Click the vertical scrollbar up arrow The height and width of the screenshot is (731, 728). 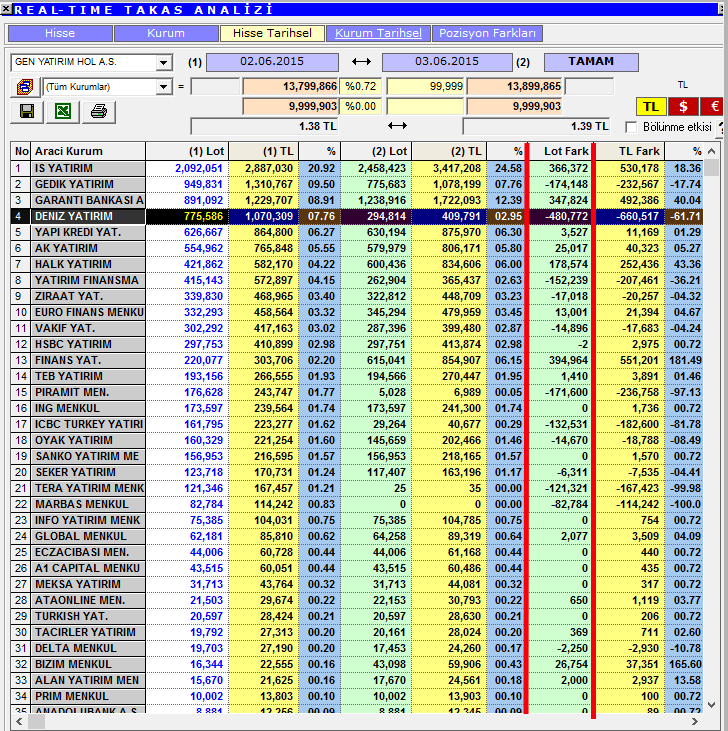(x=711, y=151)
